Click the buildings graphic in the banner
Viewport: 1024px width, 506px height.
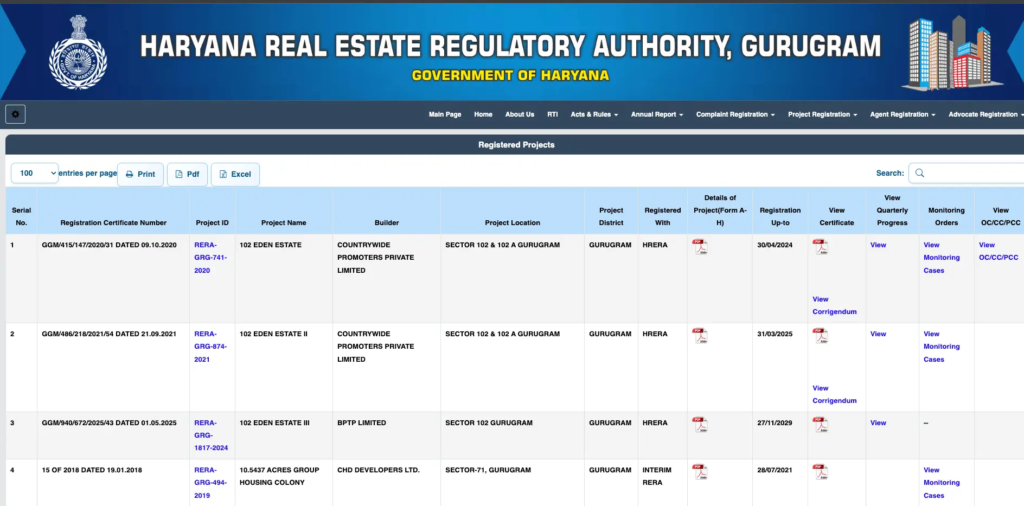coord(952,53)
